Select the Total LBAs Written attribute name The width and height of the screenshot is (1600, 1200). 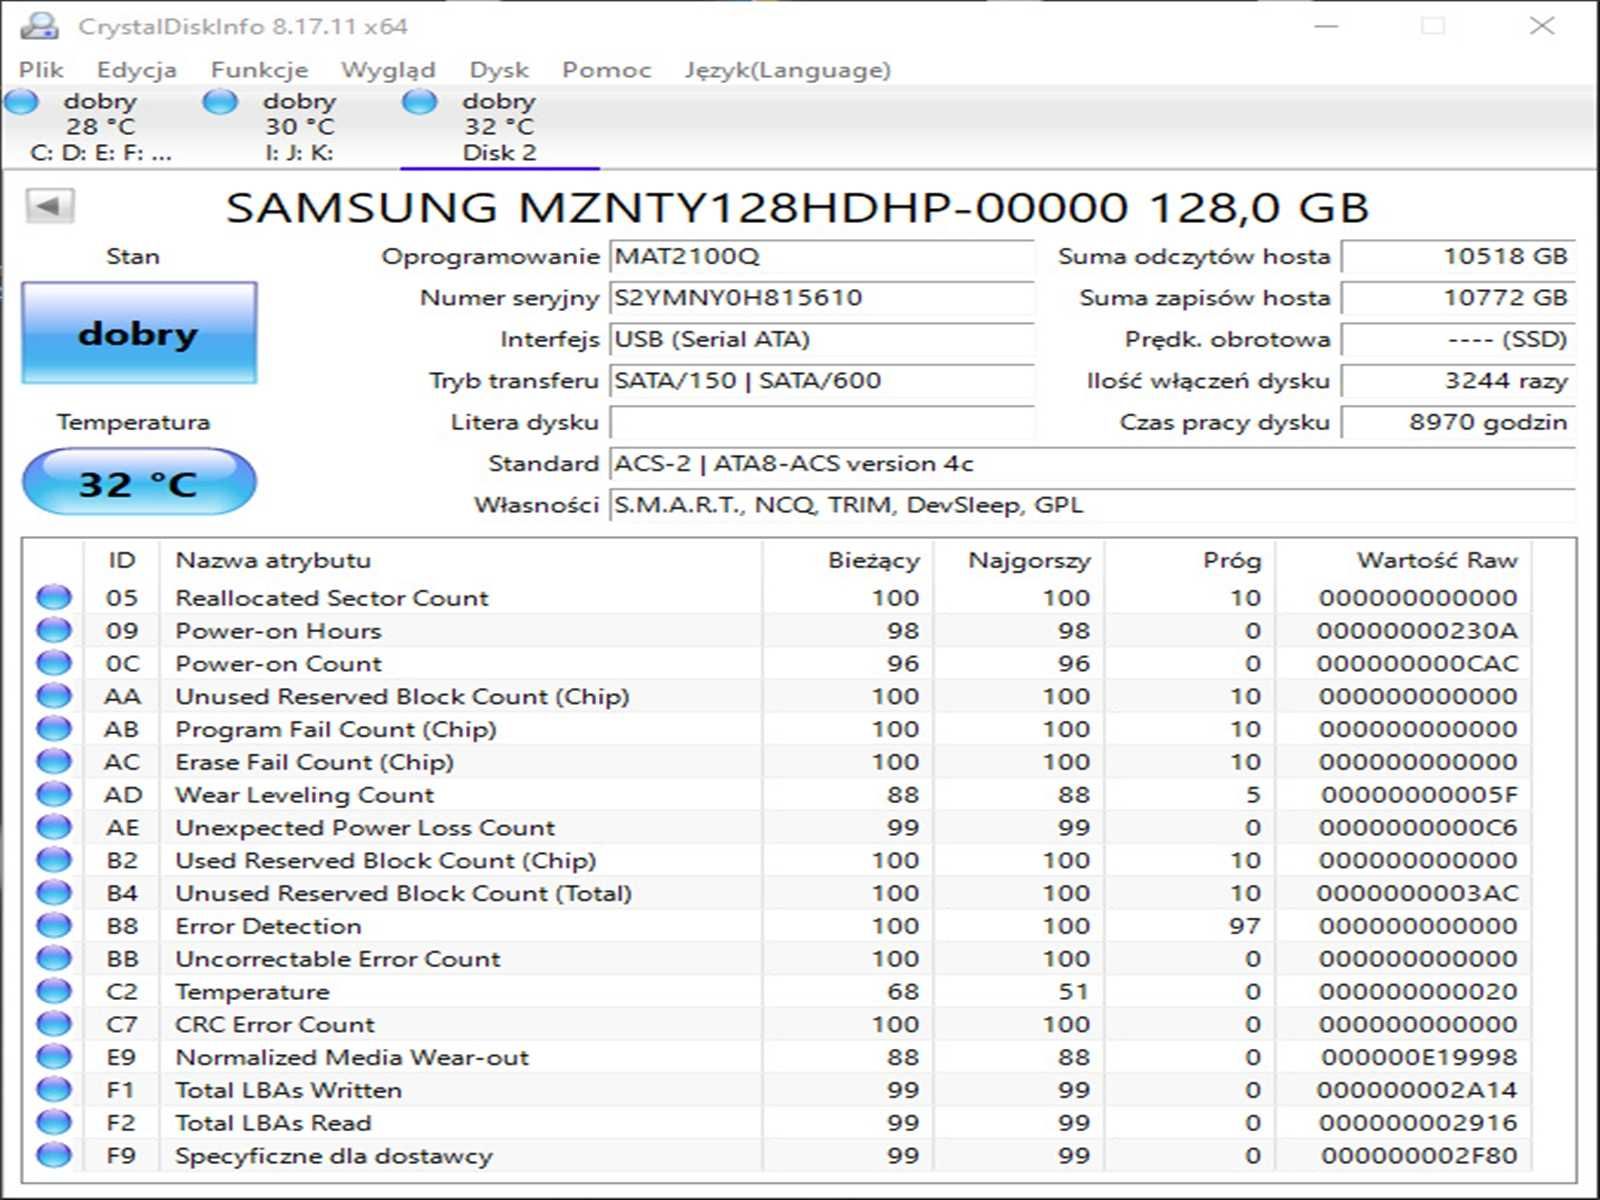tap(288, 1090)
